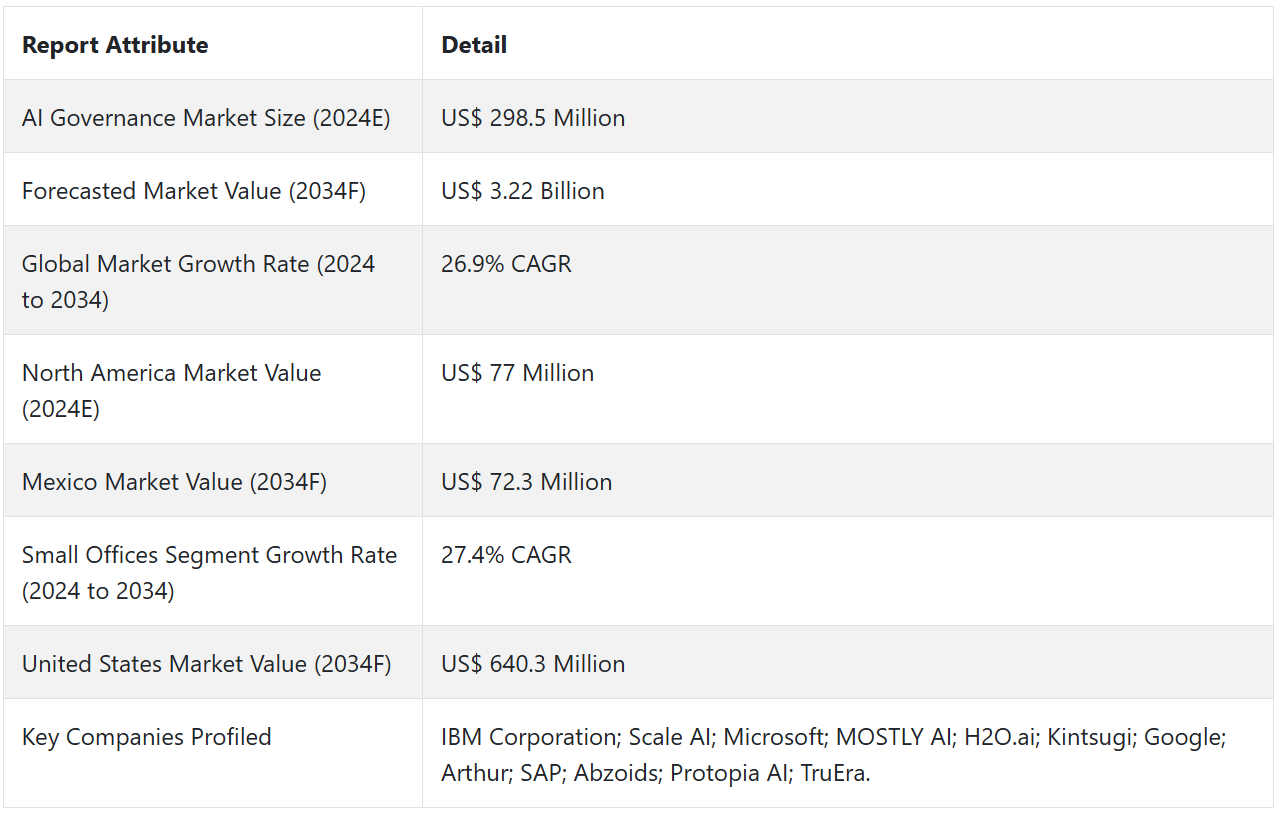
Task: Select the "Small Offices Segment Growth Rate" cell
Action: coord(209,572)
